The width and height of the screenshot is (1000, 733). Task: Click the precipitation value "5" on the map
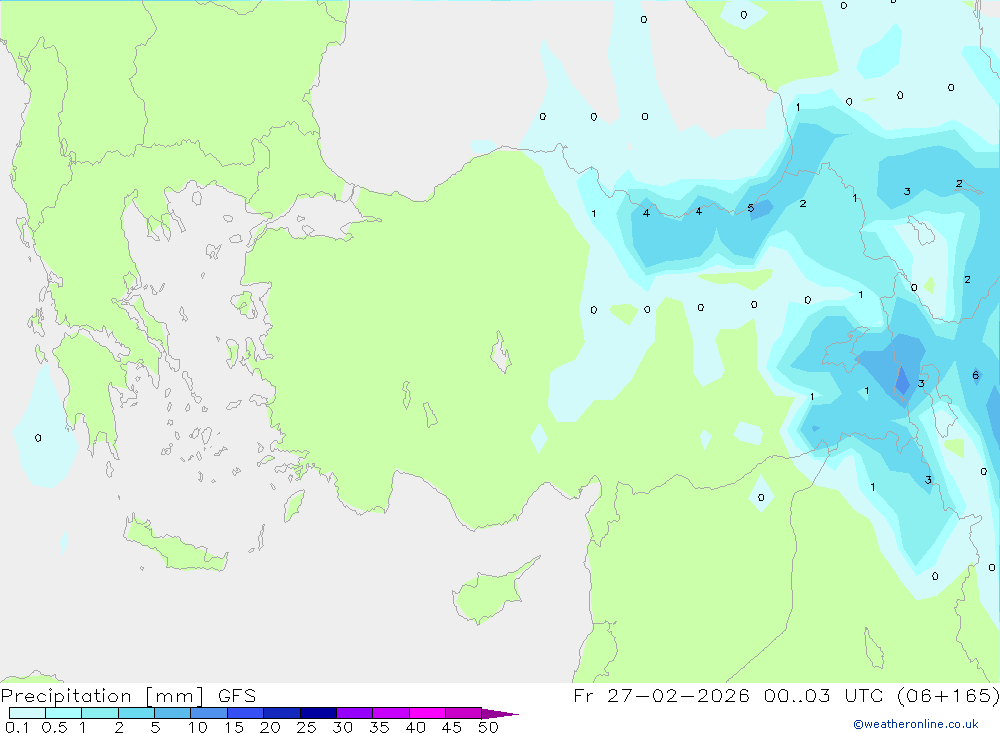(x=751, y=208)
